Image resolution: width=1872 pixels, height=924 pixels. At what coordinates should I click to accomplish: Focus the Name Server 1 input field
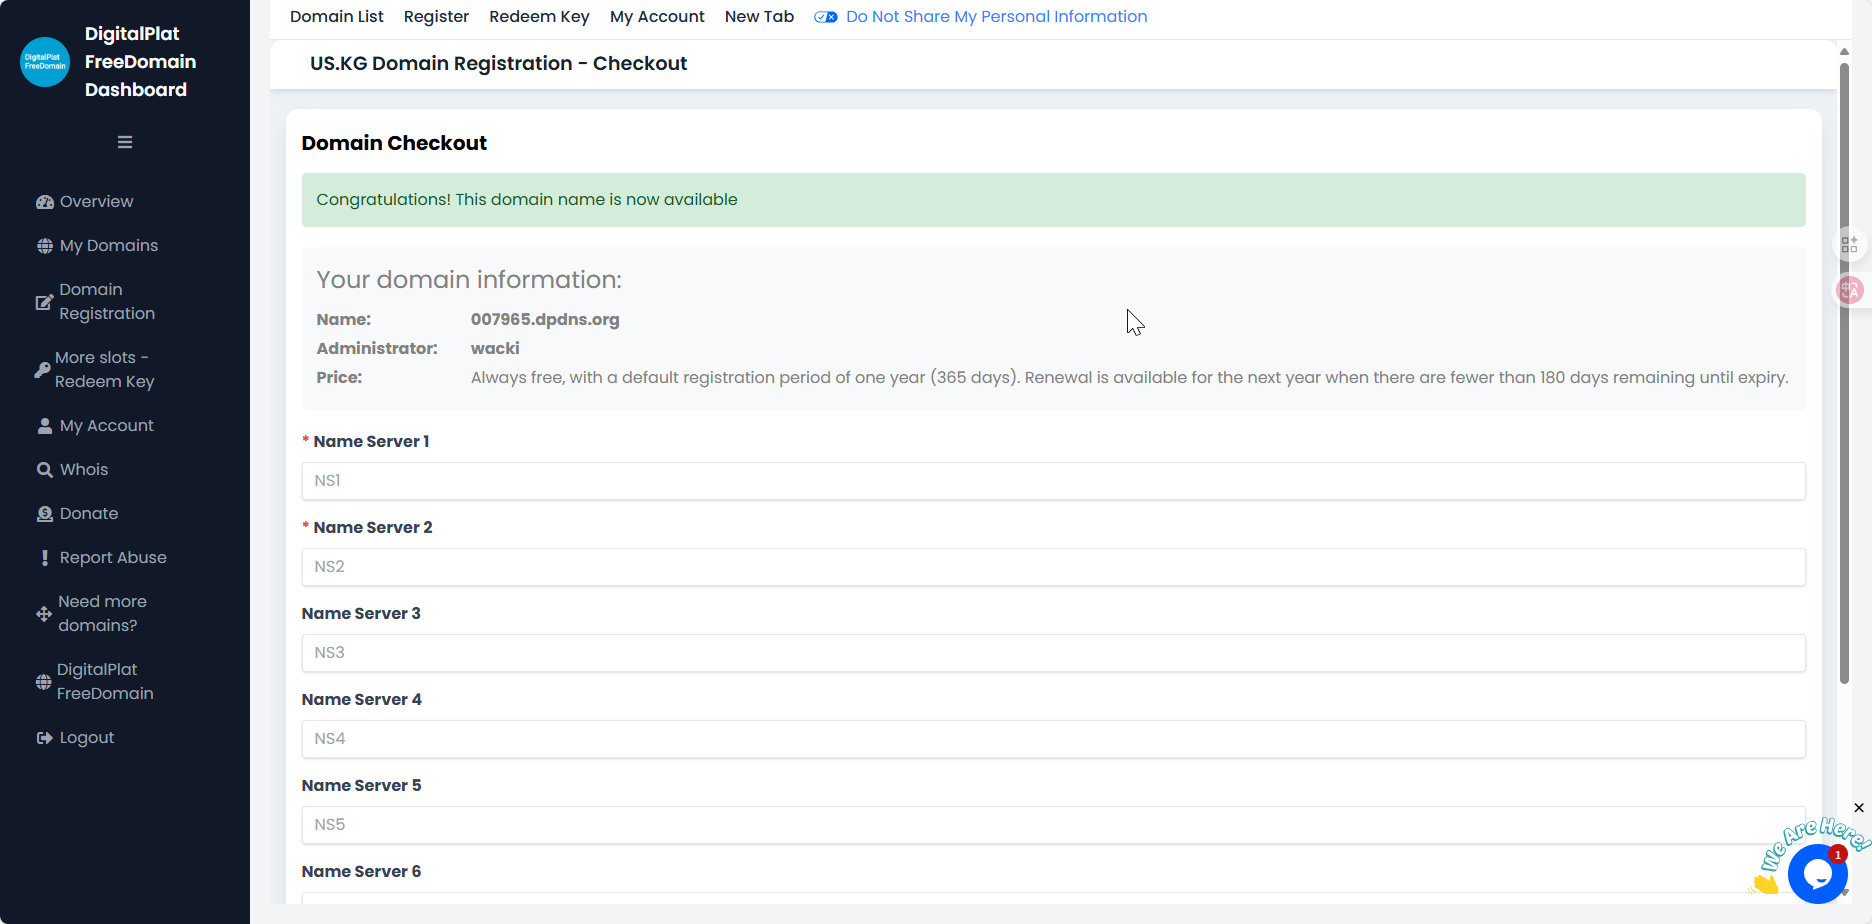coord(1053,481)
